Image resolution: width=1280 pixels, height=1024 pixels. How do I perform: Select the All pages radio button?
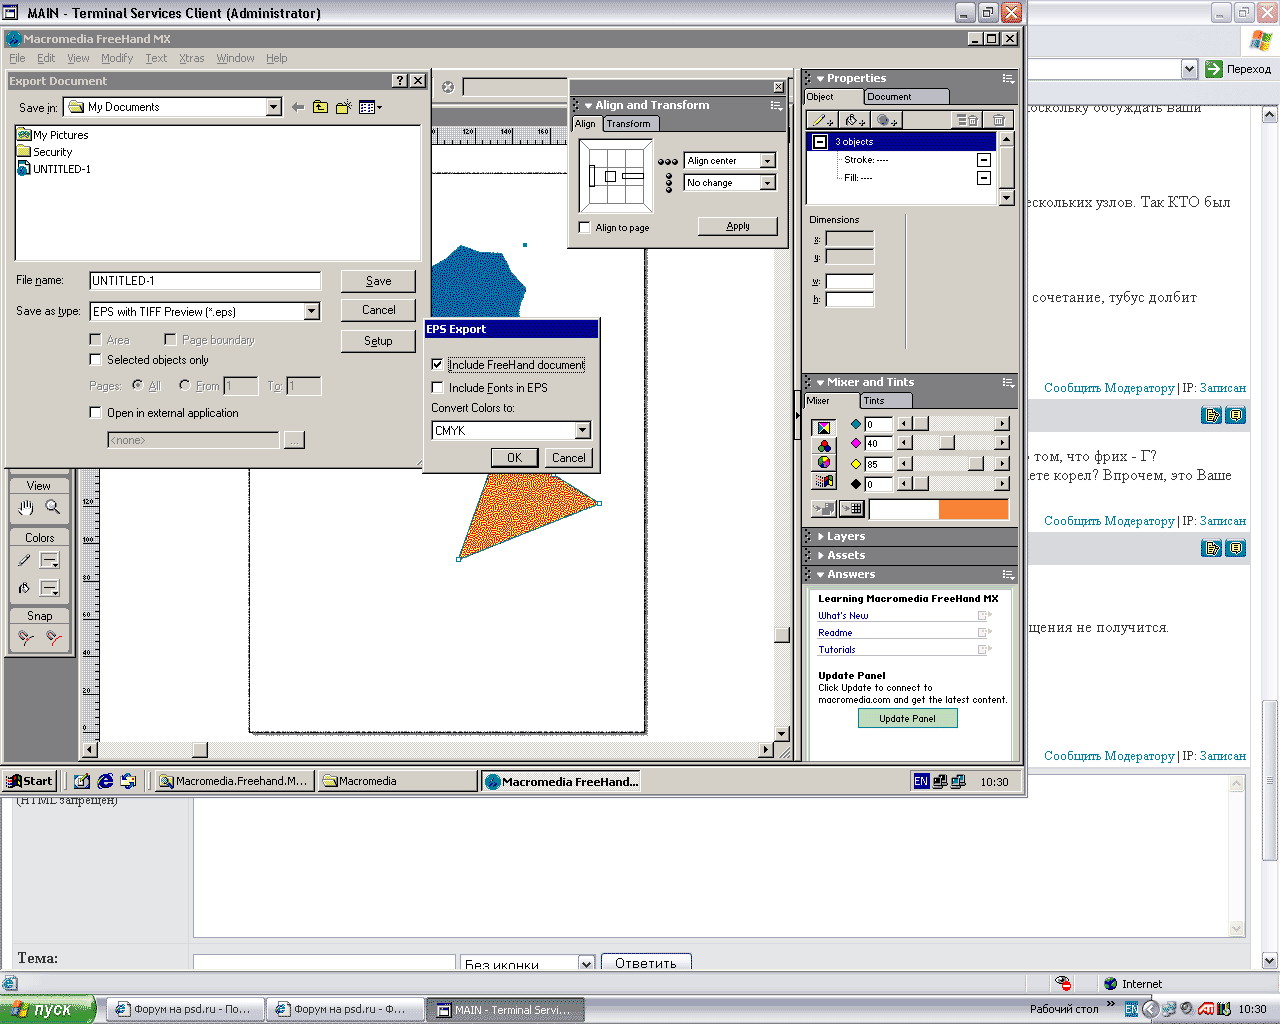click(x=138, y=386)
